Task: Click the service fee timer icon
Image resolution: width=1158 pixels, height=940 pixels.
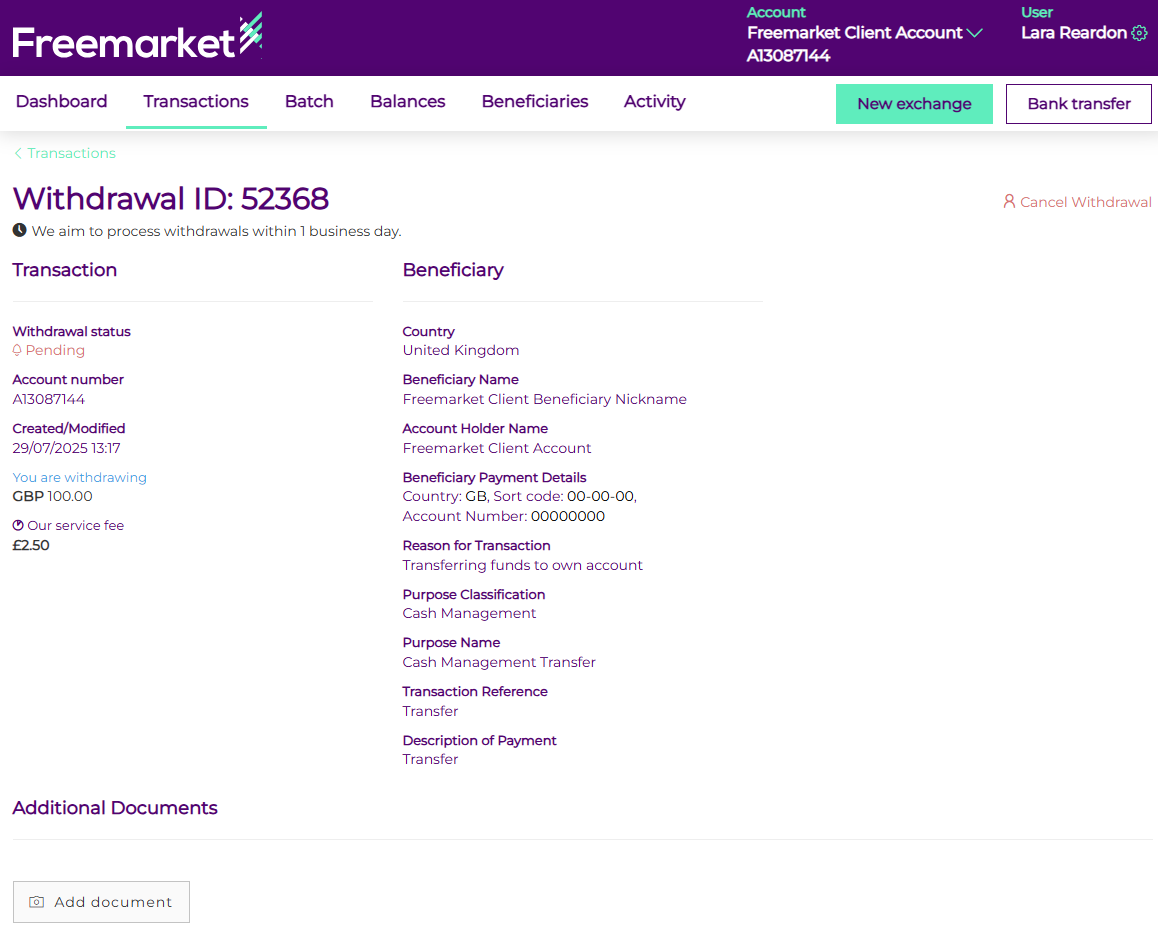Action: [18, 526]
